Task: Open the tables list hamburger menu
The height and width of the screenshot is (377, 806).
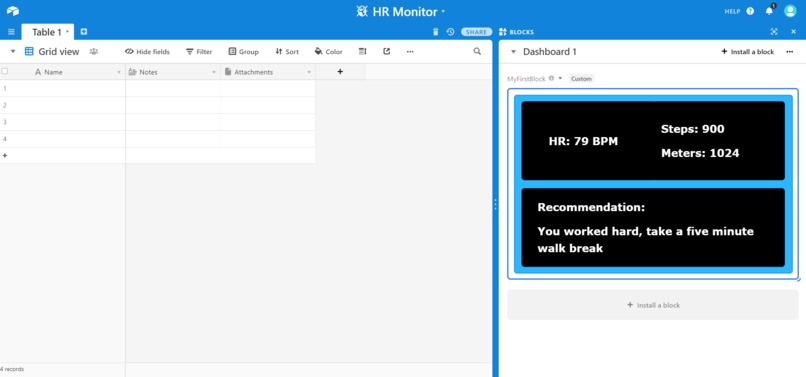Action: point(11,32)
